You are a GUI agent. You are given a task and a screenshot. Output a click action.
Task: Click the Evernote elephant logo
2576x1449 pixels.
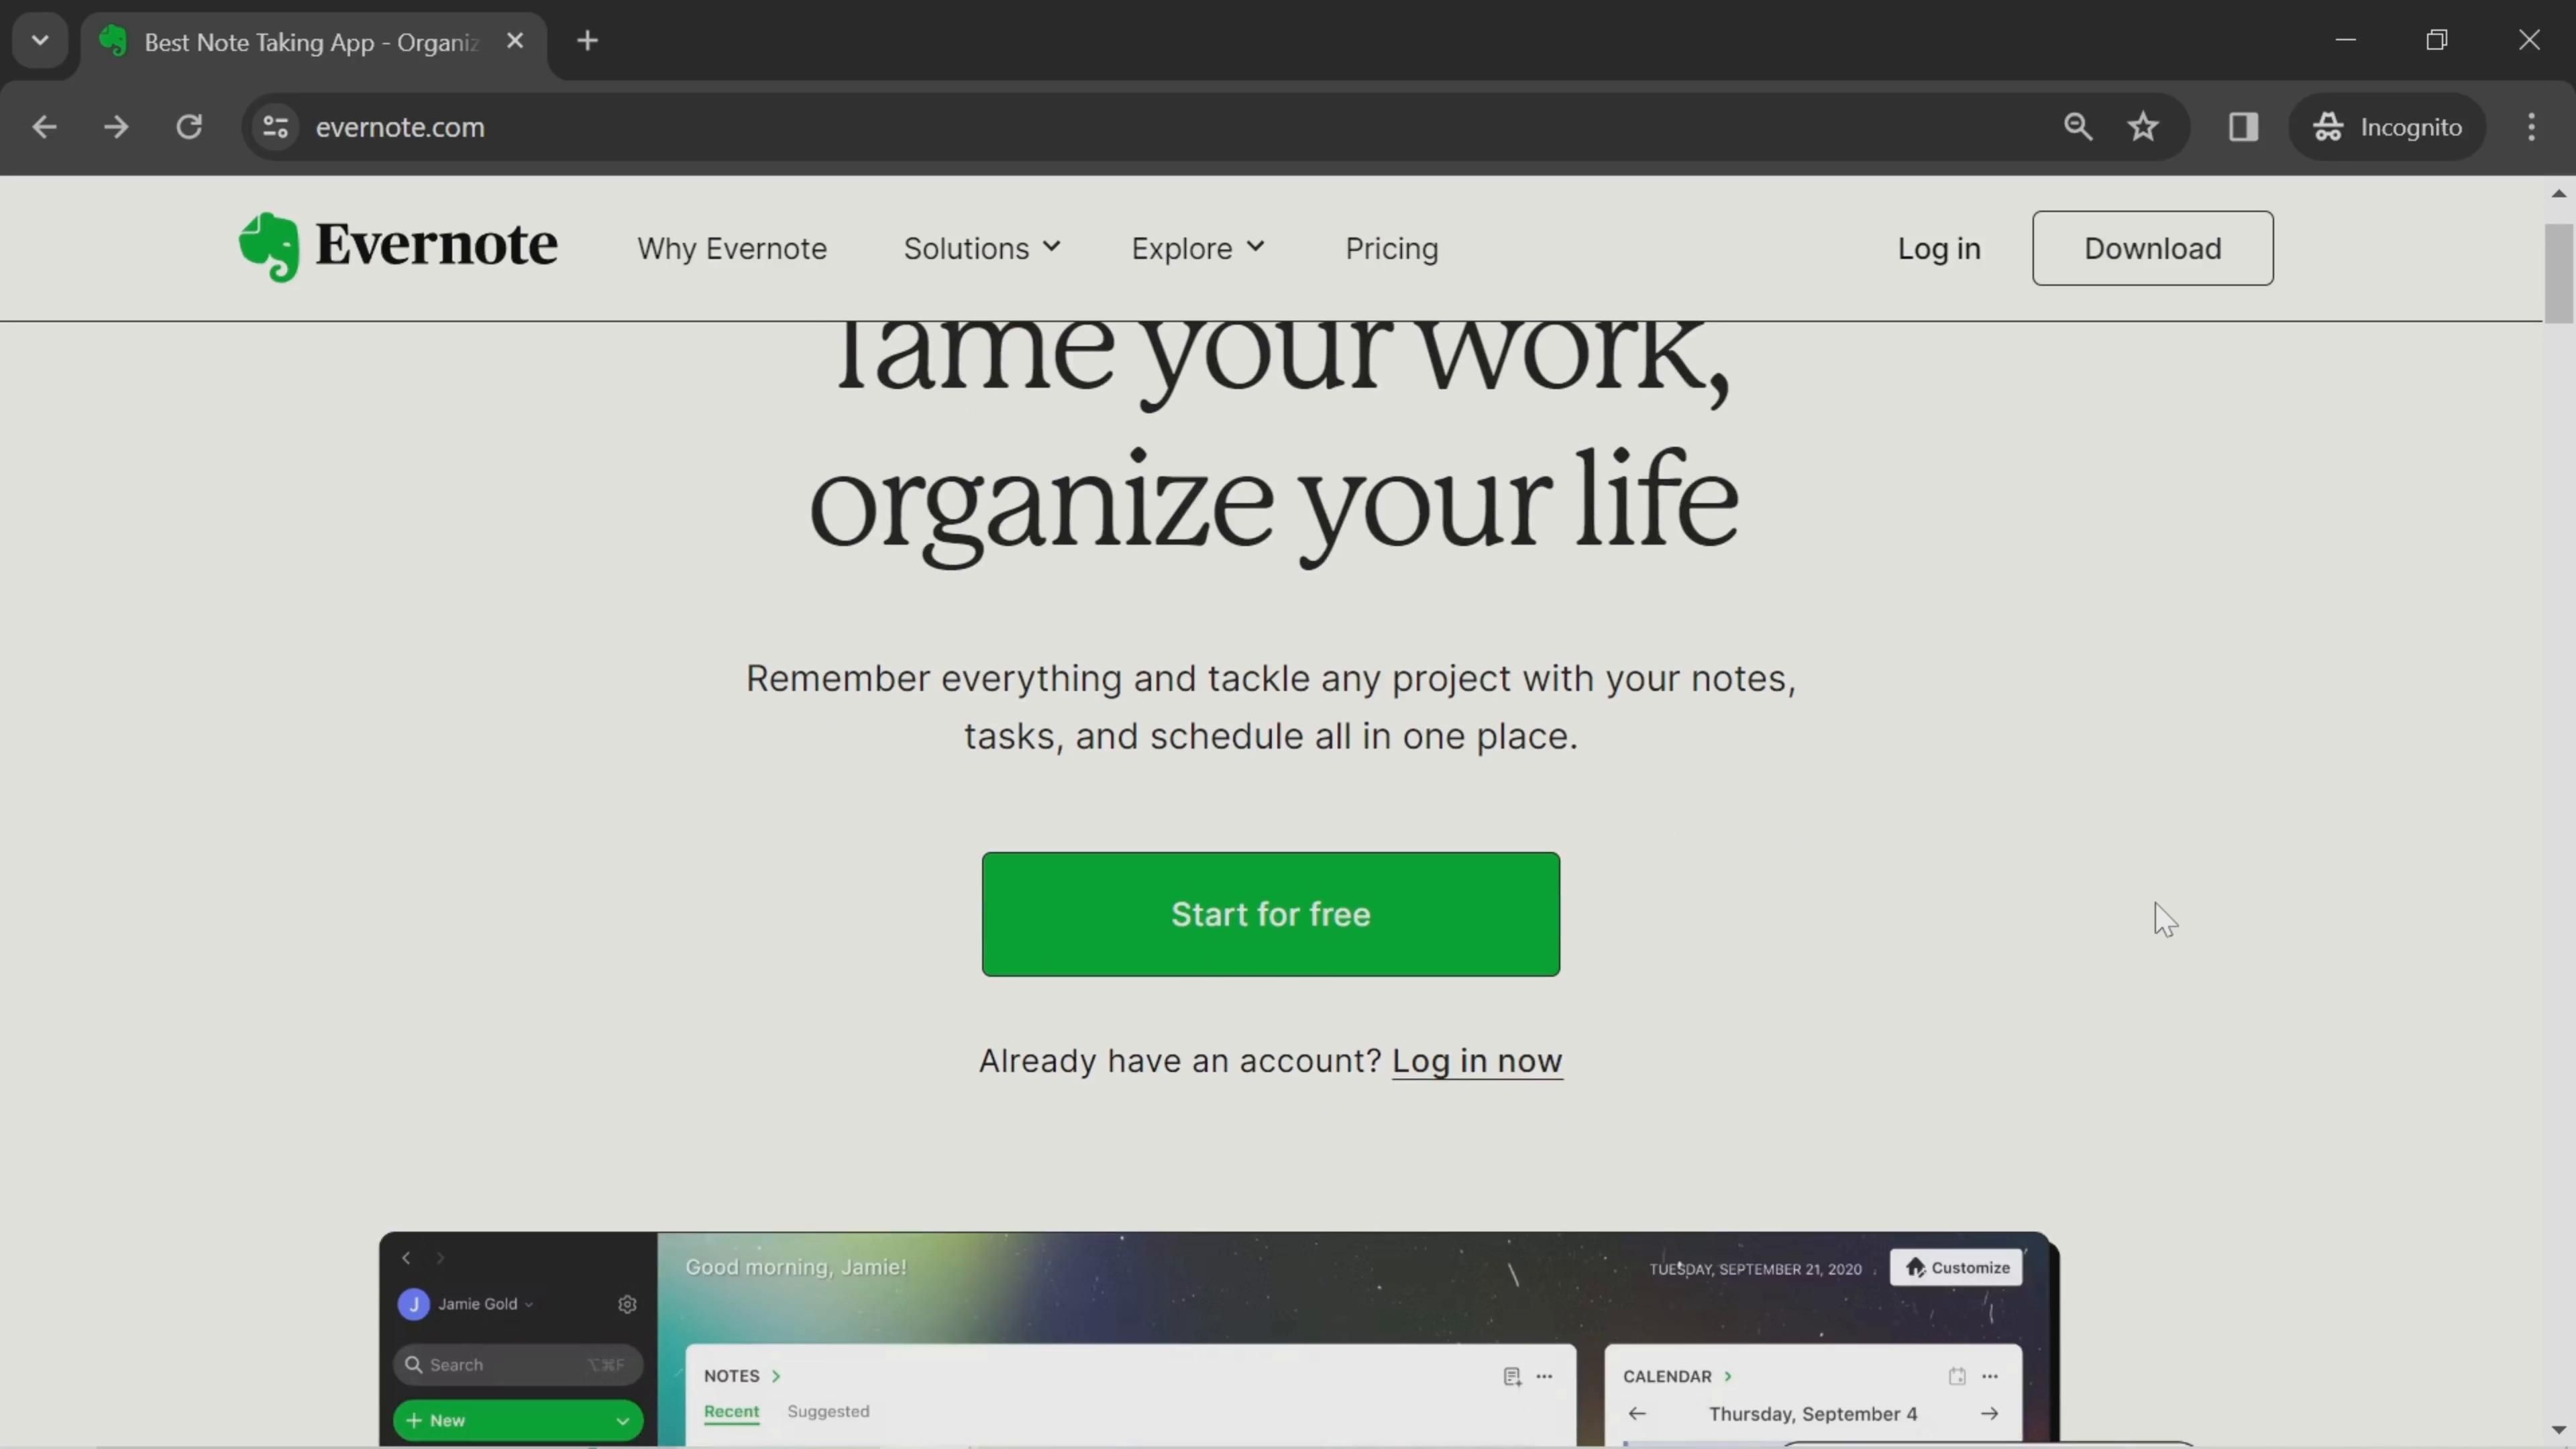pyautogui.click(x=269, y=247)
